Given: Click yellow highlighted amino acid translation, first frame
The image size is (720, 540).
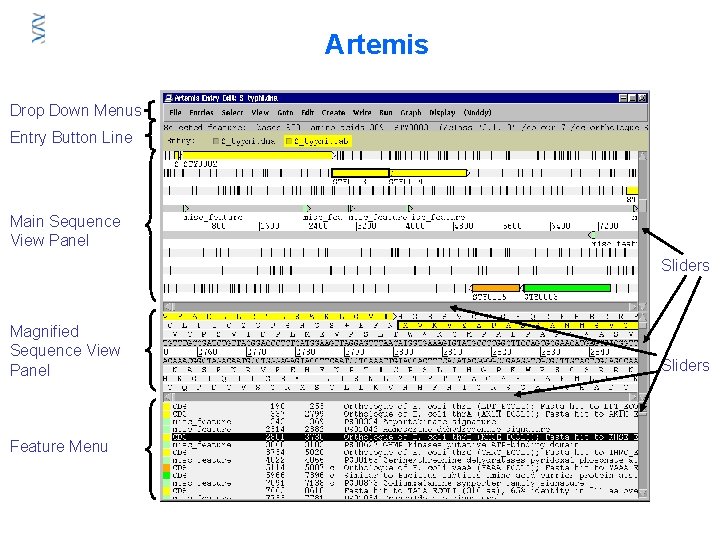Looking at the screenshot, I should (x=279, y=316).
